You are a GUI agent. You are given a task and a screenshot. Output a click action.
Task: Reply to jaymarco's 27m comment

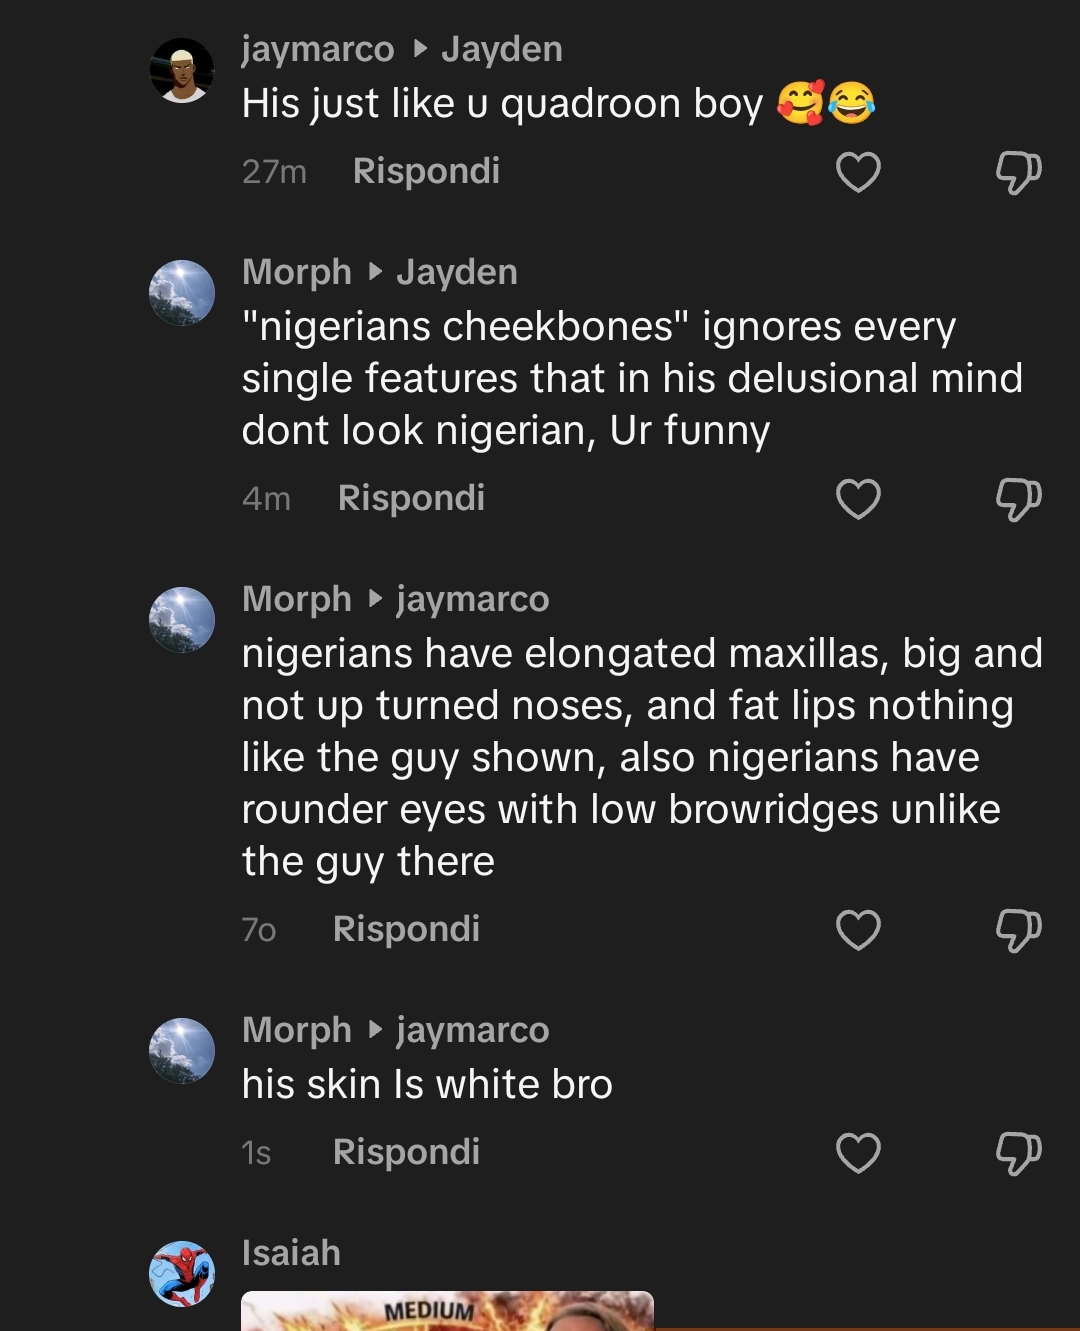426,171
